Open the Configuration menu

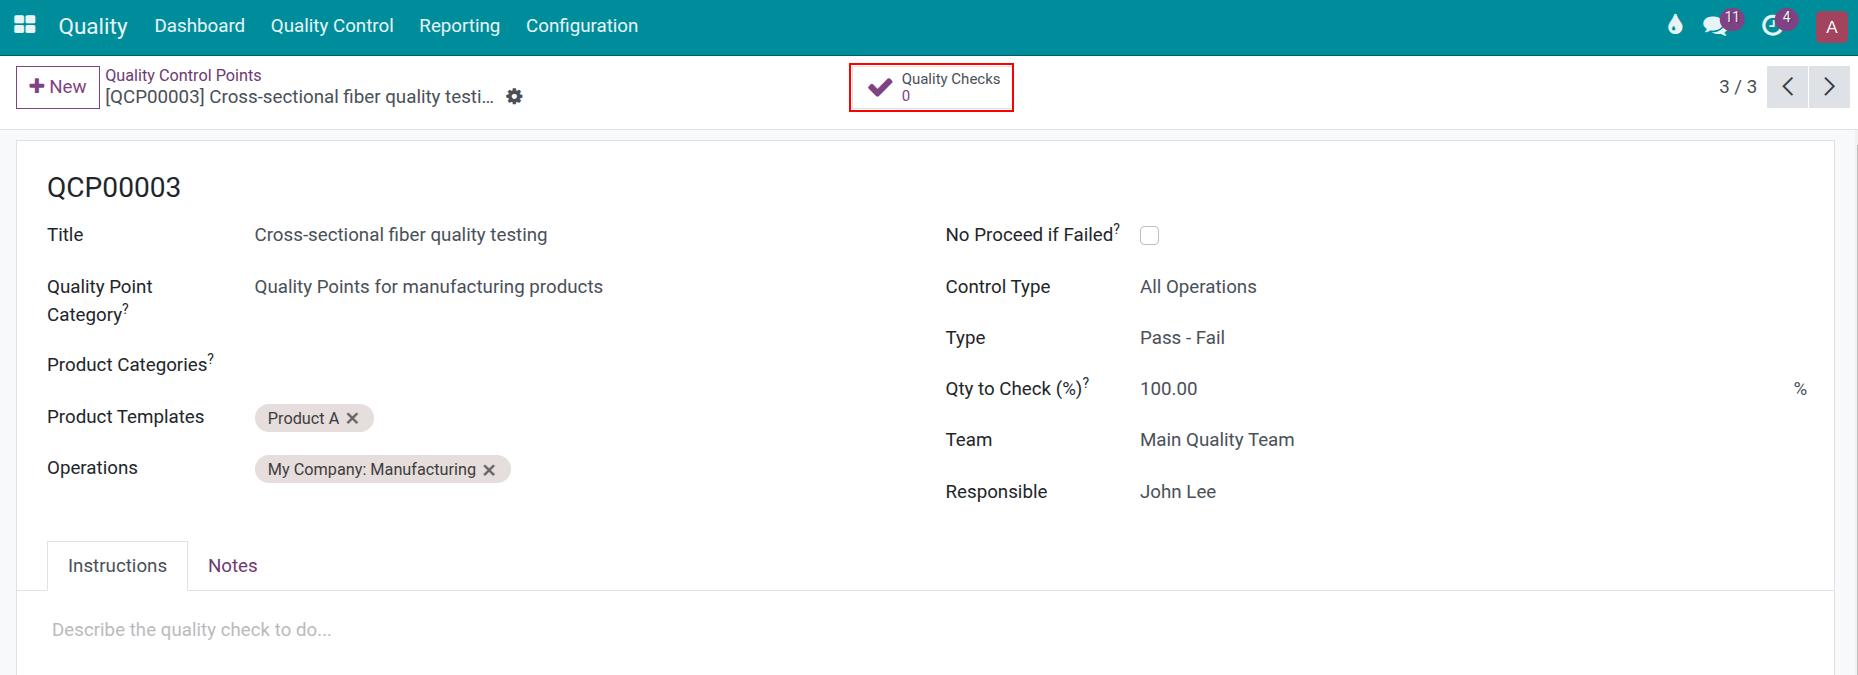pyautogui.click(x=582, y=26)
